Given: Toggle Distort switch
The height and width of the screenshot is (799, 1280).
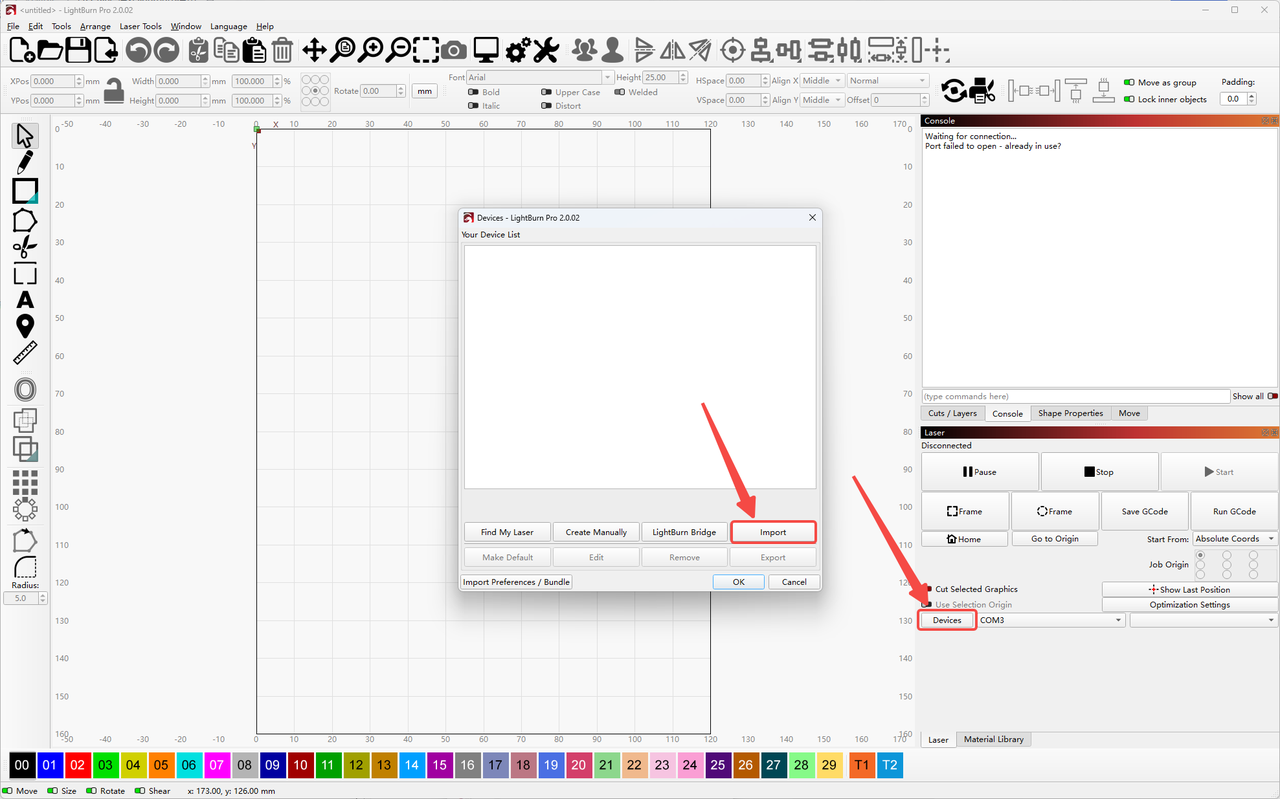Looking at the screenshot, I should click(x=546, y=106).
